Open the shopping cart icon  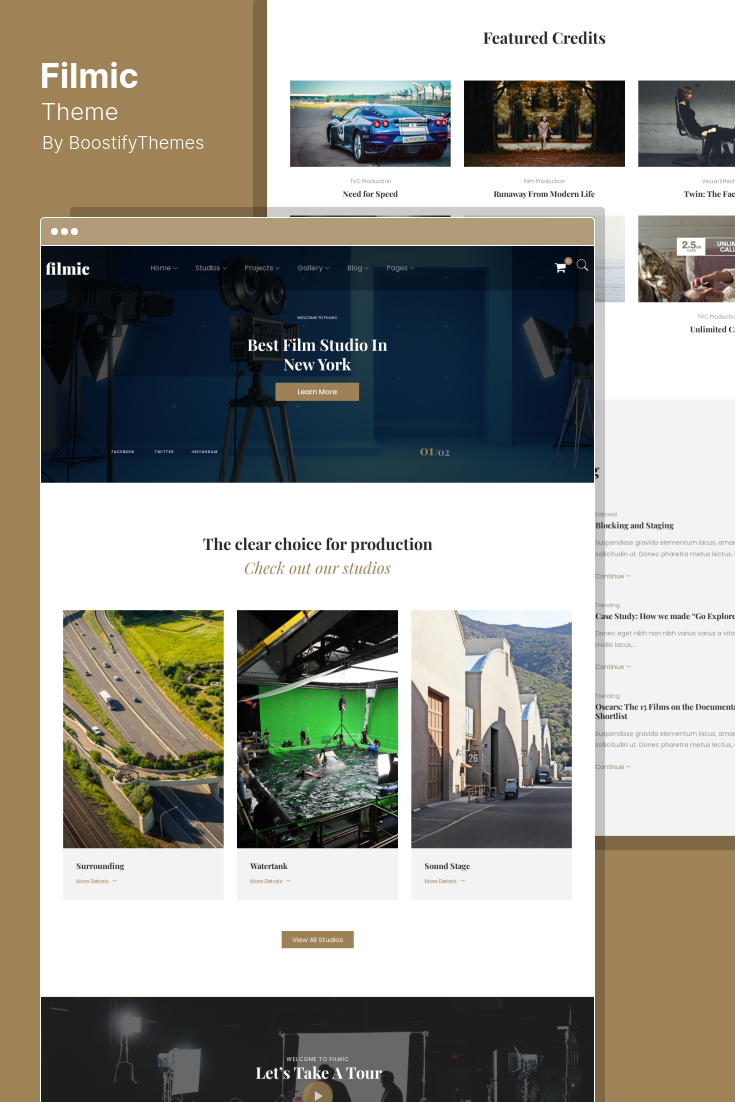(x=561, y=267)
